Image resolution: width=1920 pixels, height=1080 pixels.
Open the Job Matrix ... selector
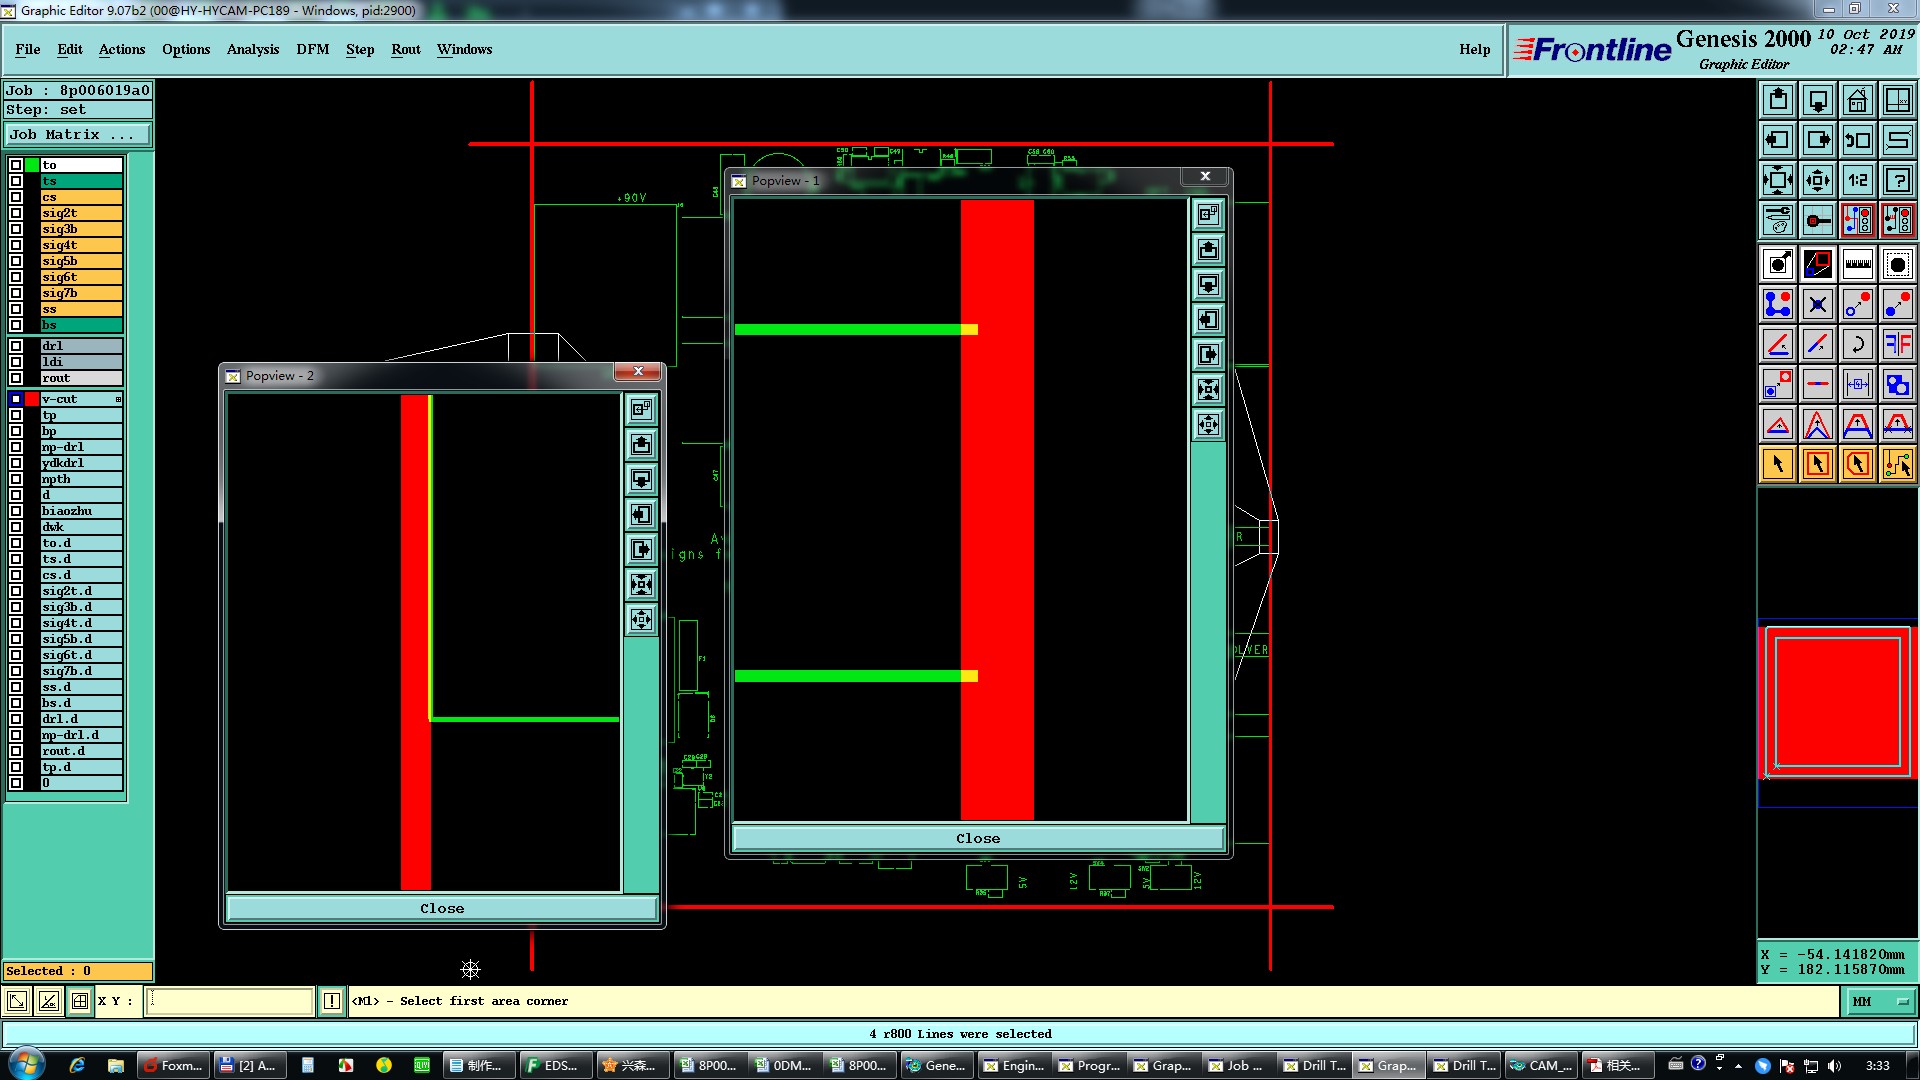[78, 134]
